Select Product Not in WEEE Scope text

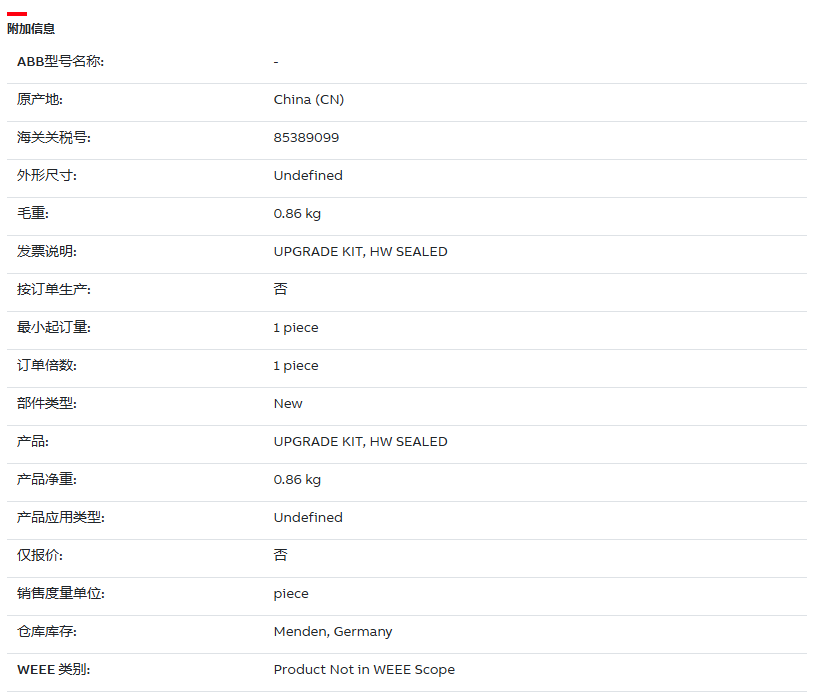pyautogui.click(x=364, y=670)
